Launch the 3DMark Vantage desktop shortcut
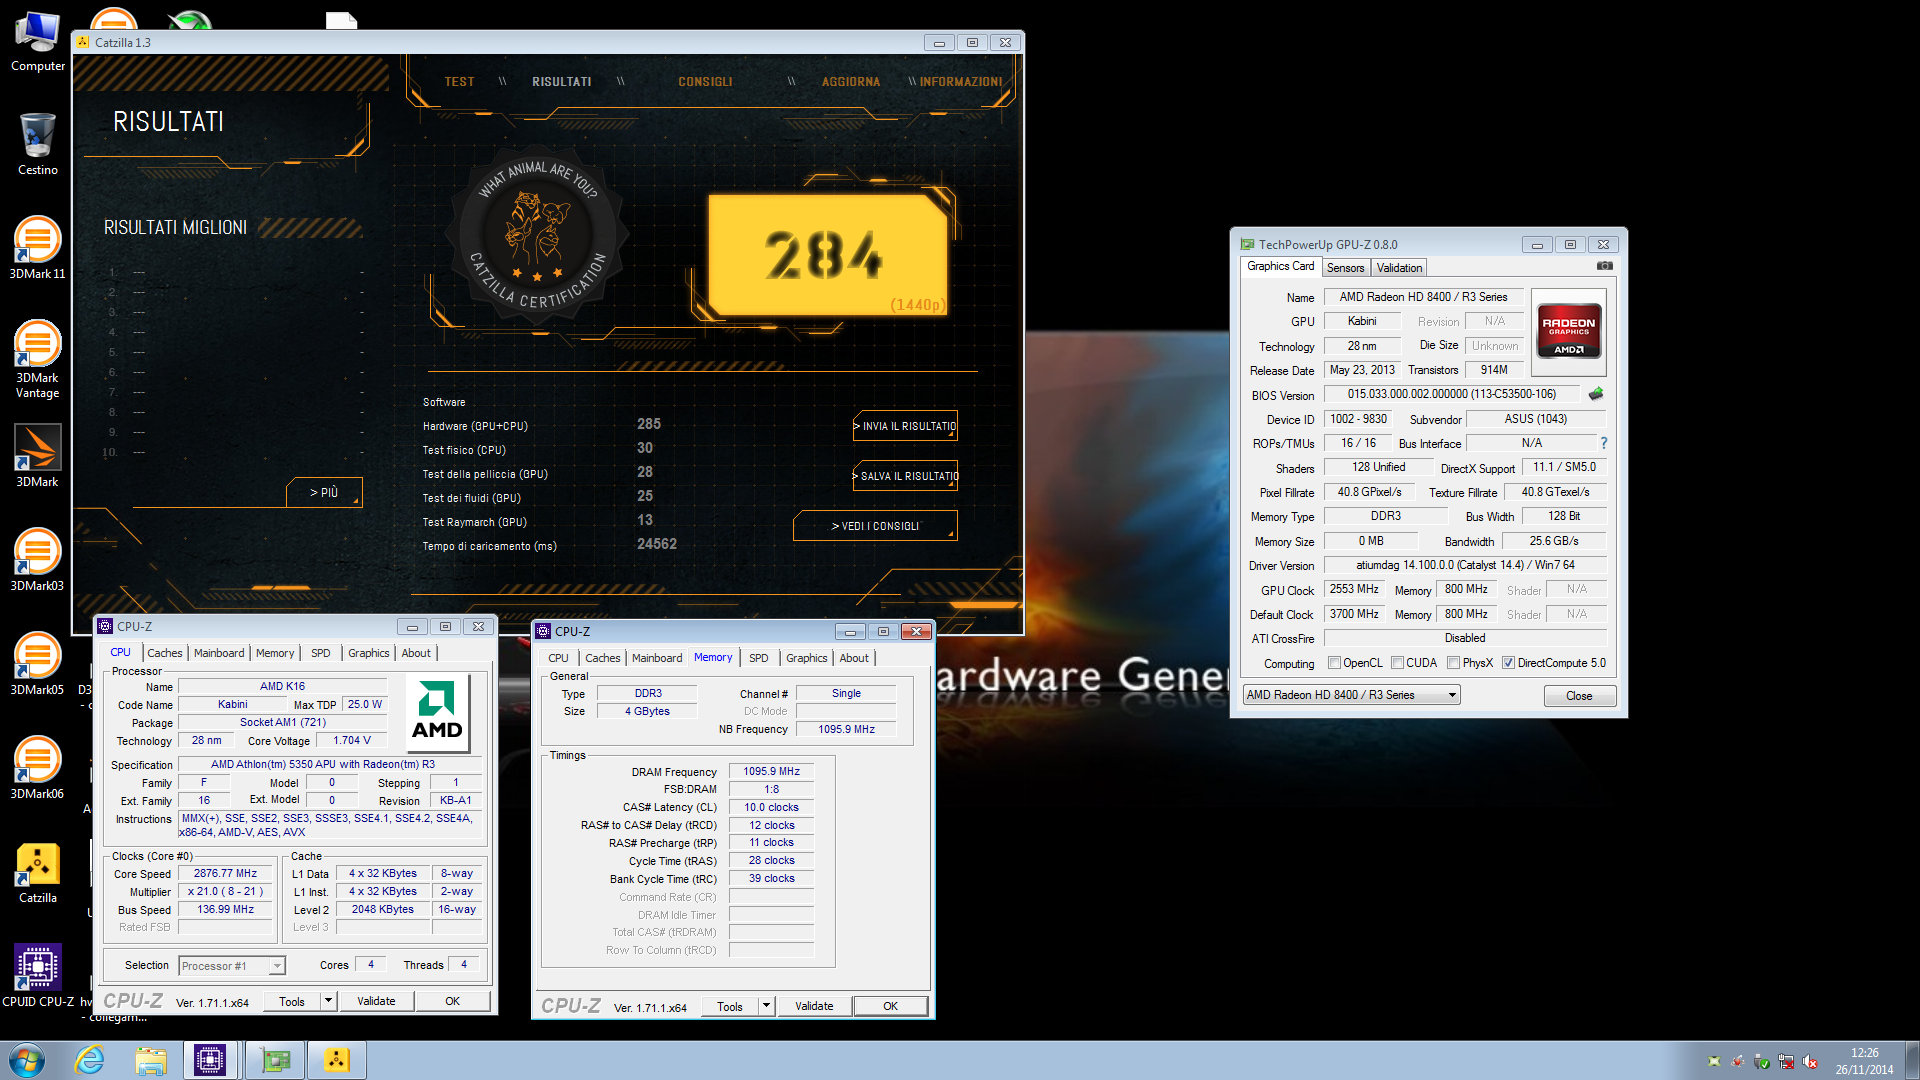 (37, 359)
